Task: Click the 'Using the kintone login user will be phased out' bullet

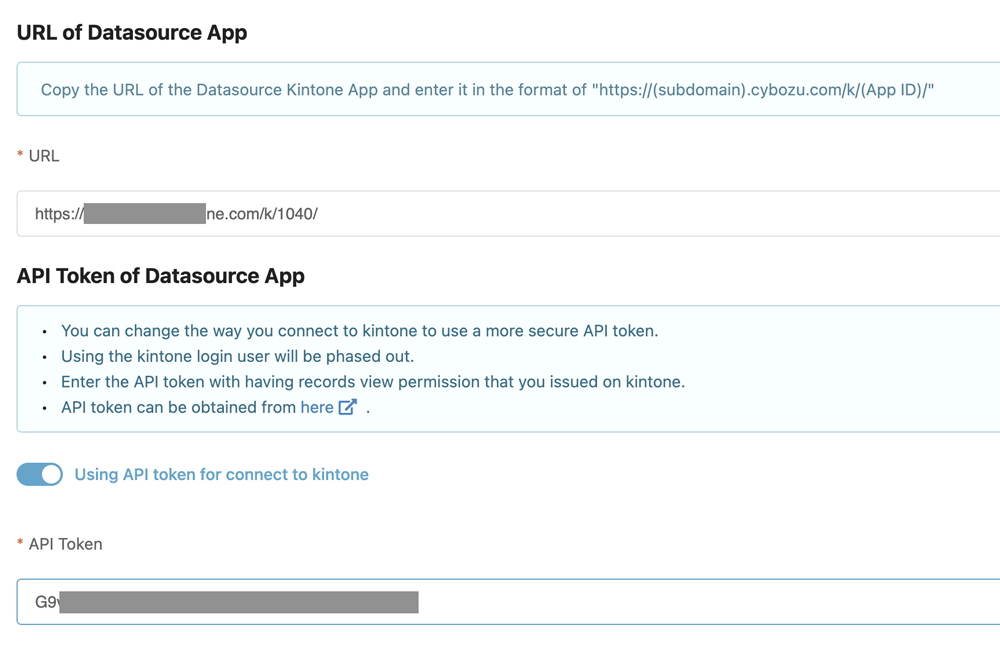Action: tap(237, 356)
